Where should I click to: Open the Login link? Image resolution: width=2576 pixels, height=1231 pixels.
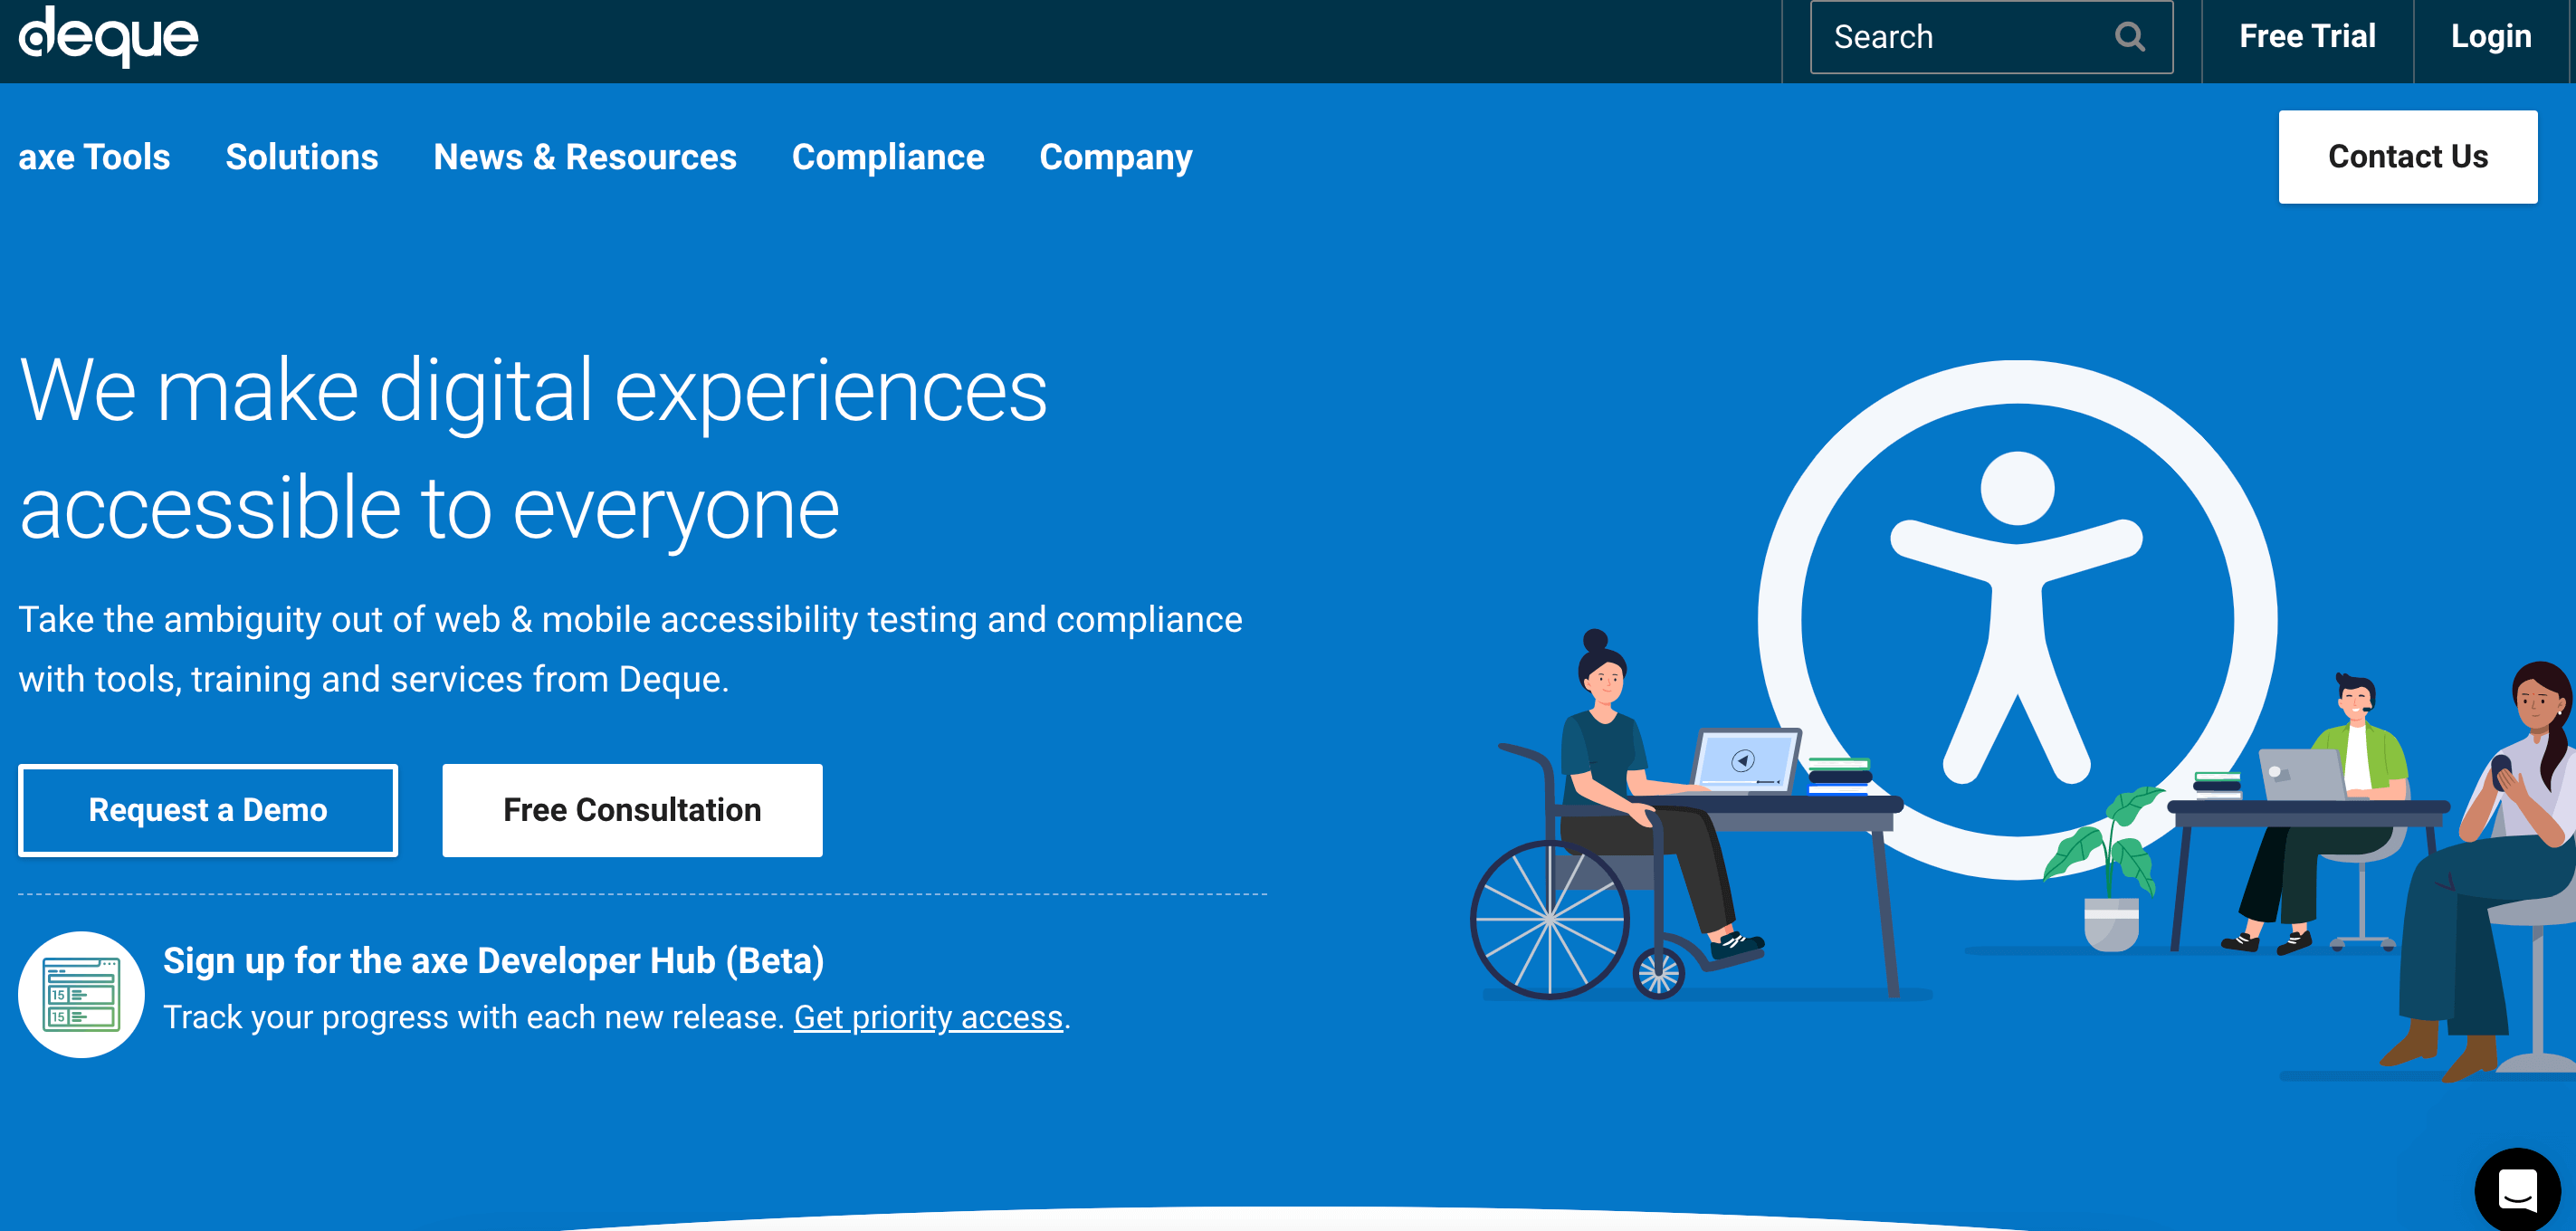2490,37
